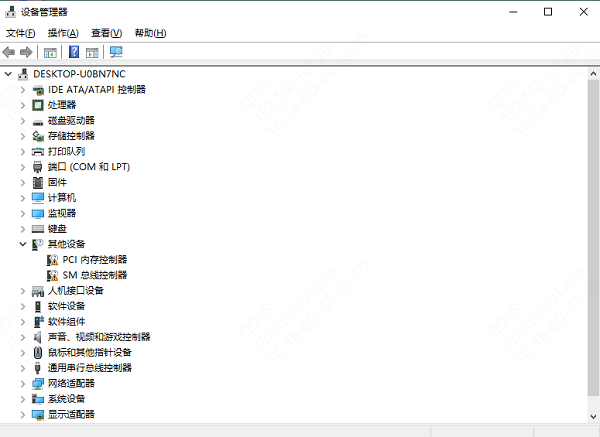Image resolution: width=600 pixels, height=437 pixels.
Task: Click the scan hardware changes monitor icon
Action: (x=116, y=52)
